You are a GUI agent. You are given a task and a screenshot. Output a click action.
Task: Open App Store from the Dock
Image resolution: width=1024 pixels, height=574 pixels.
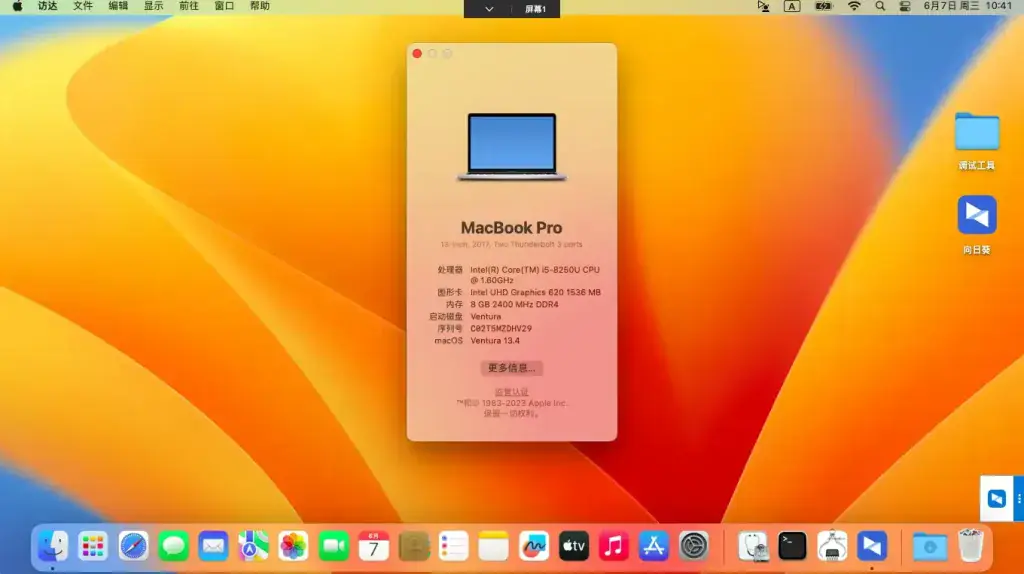(654, 546)
